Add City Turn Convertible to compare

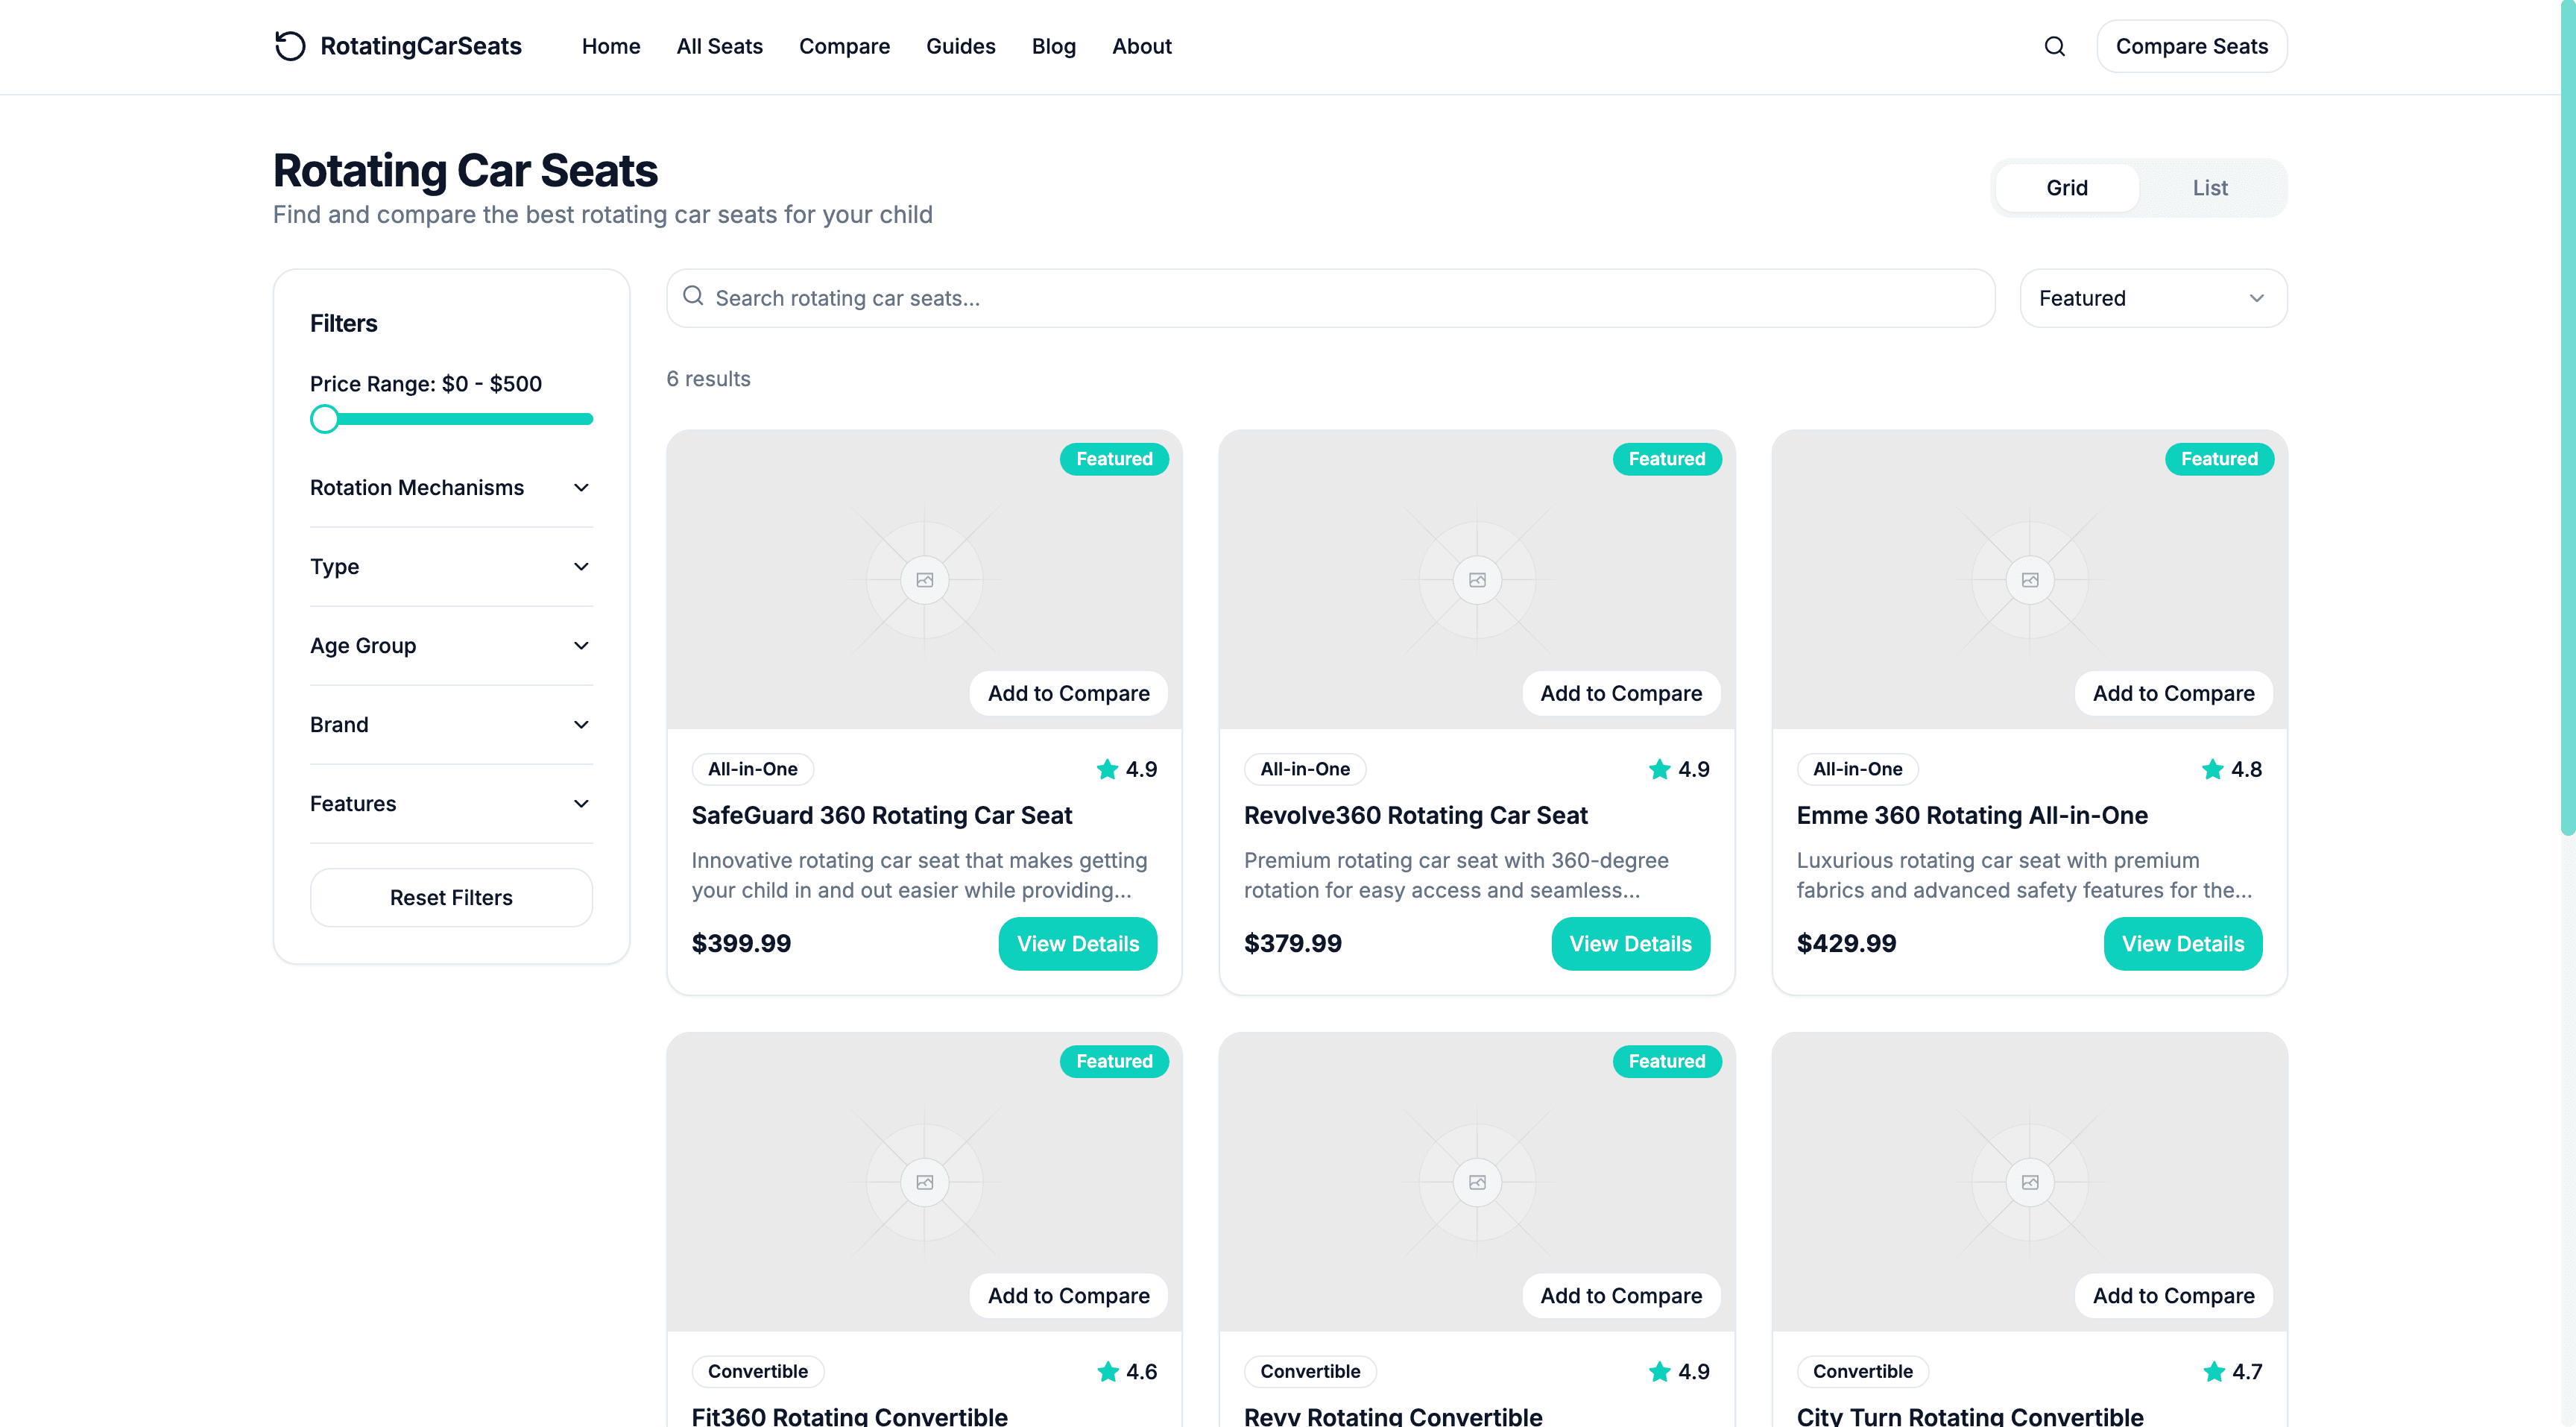click(2173, 1295)
